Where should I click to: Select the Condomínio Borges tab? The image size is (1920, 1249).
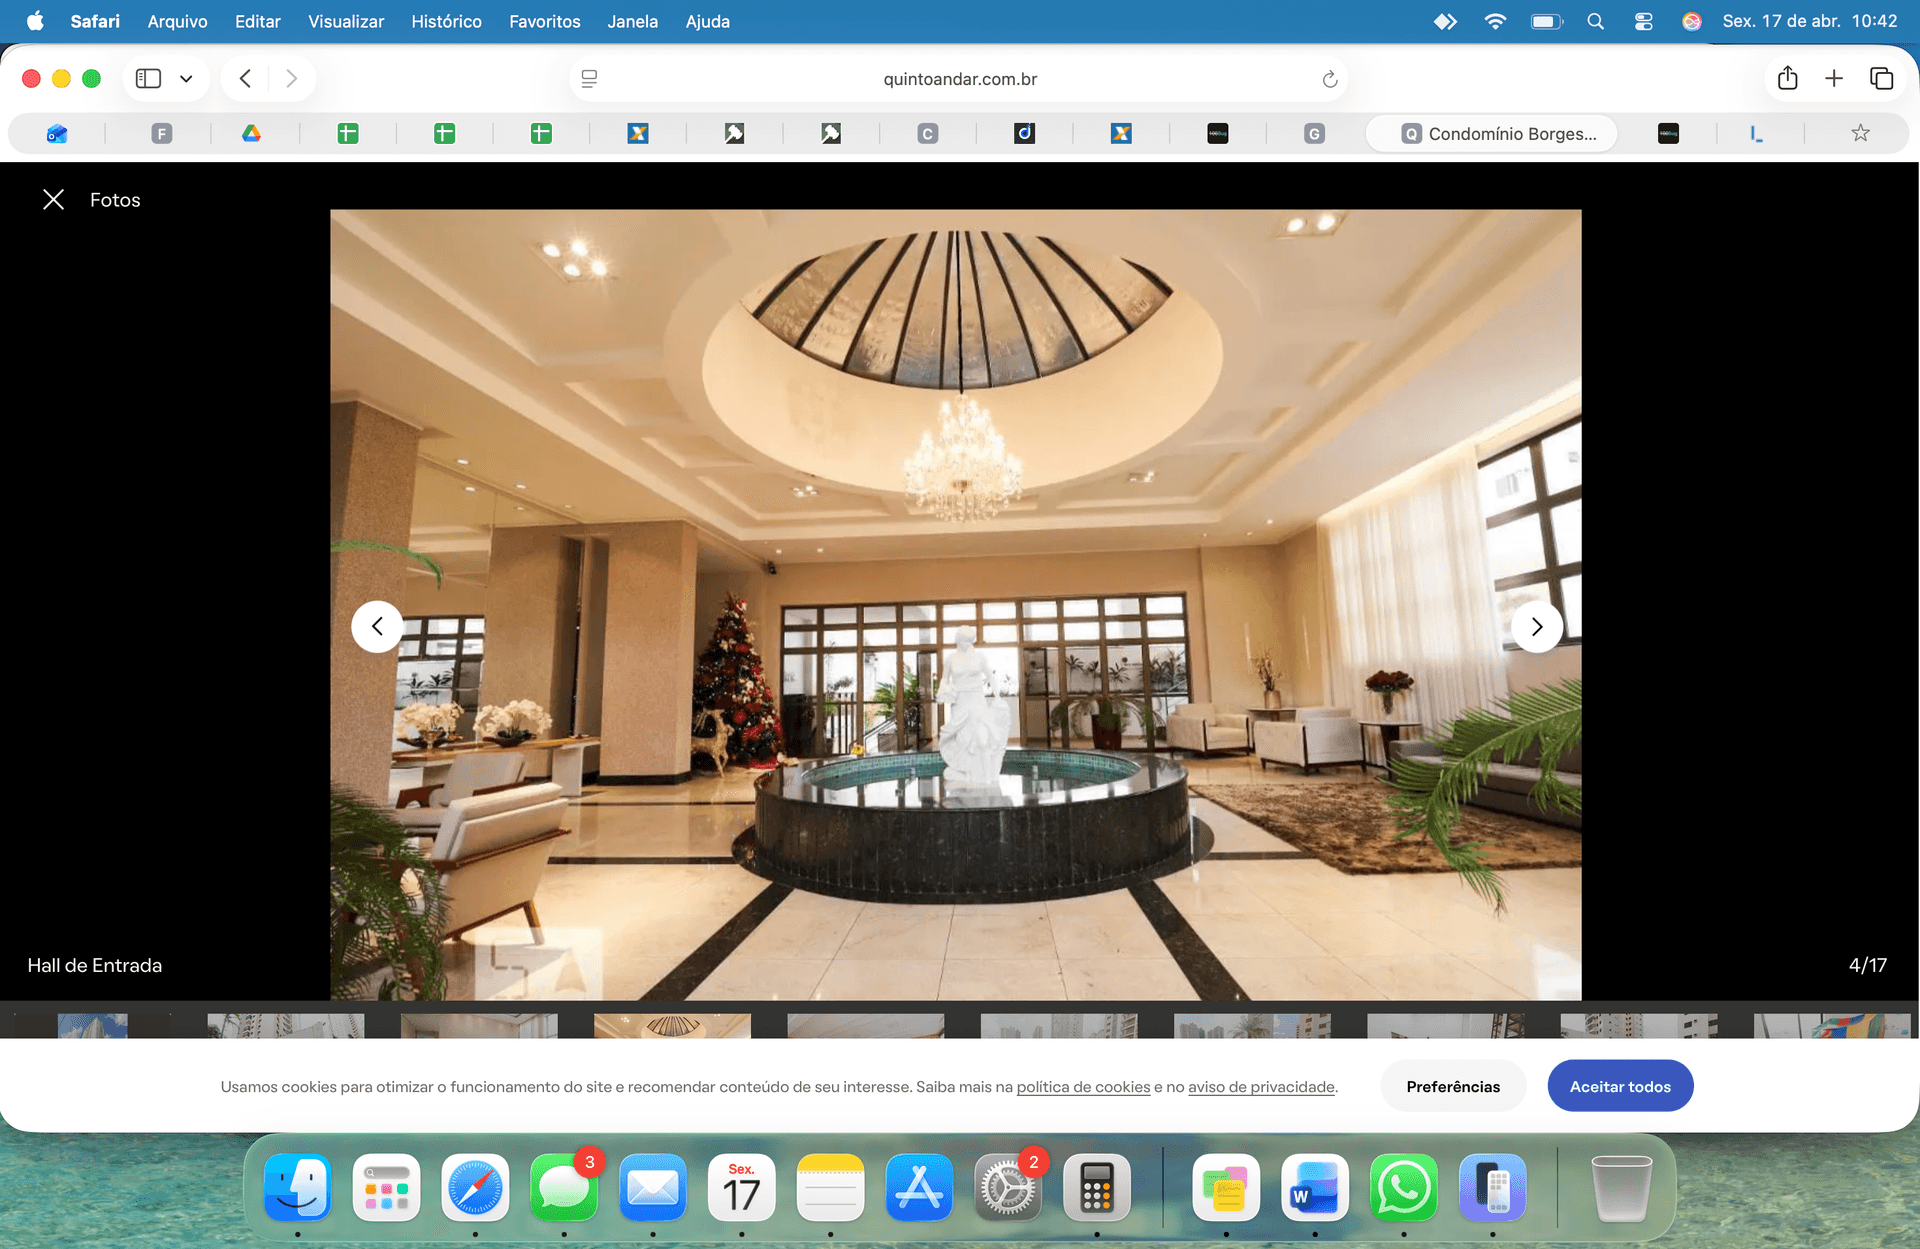[1491, 133]
